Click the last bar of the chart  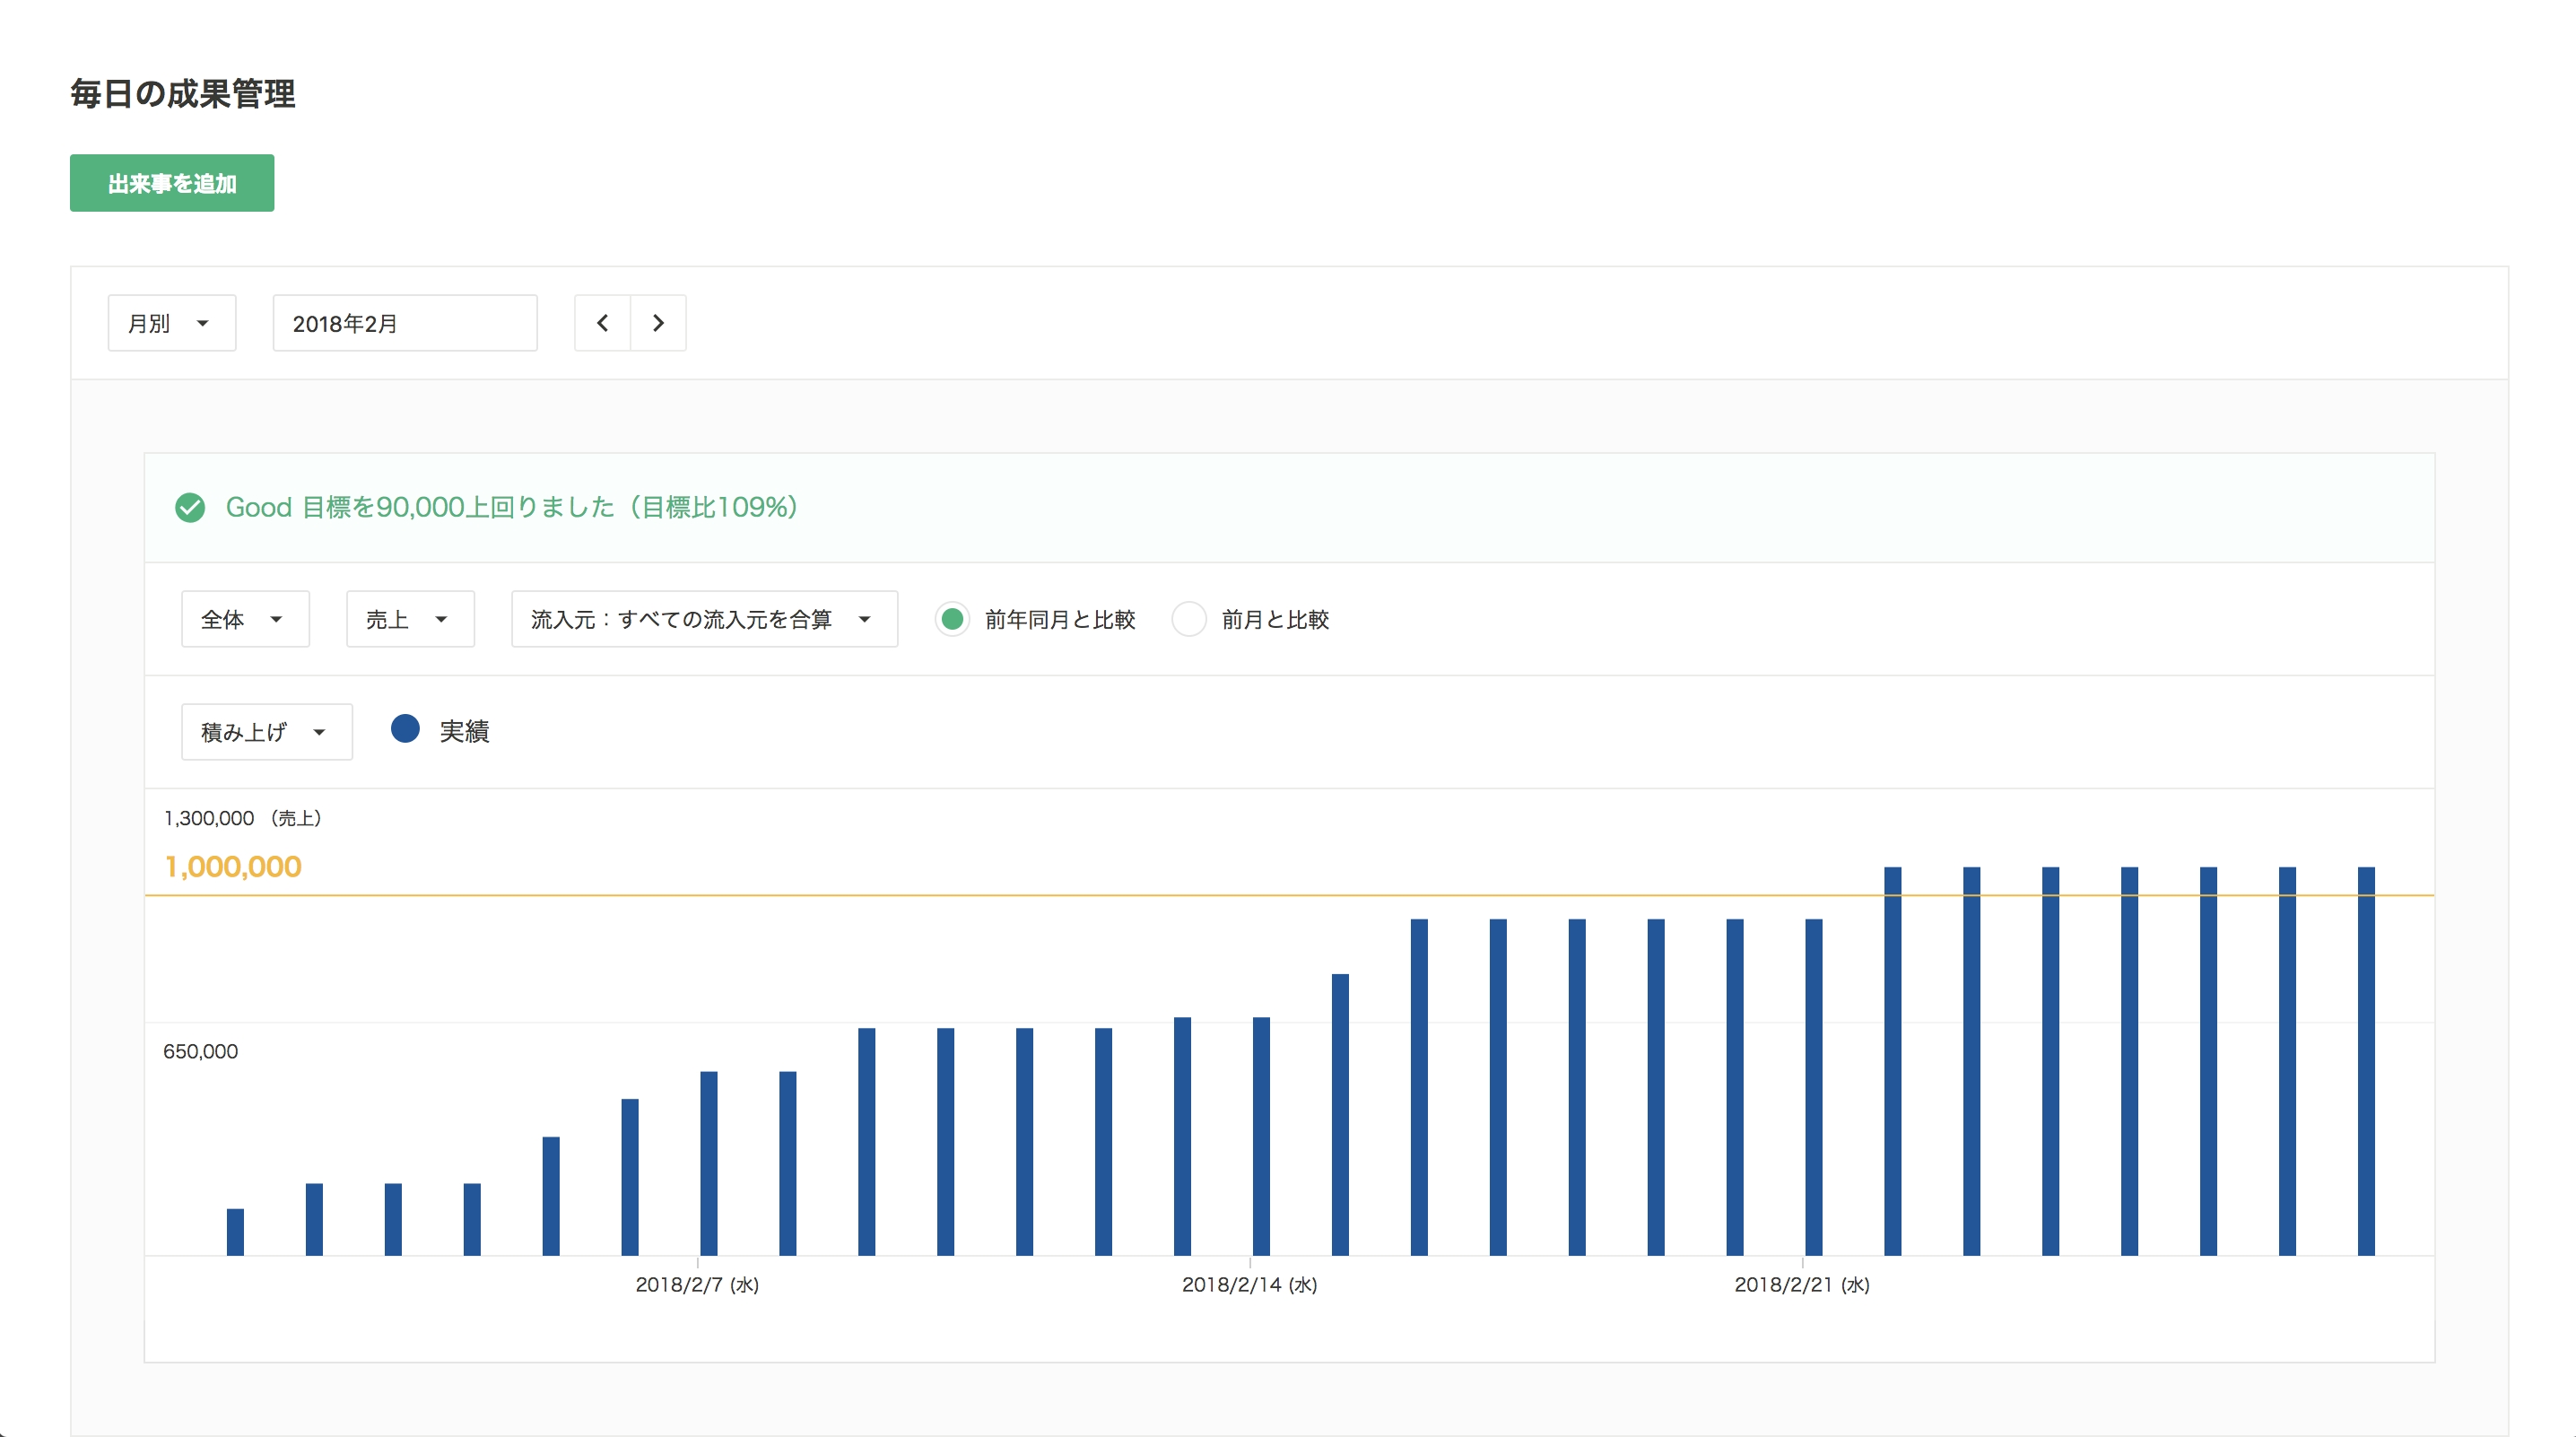point(2366,1060)
